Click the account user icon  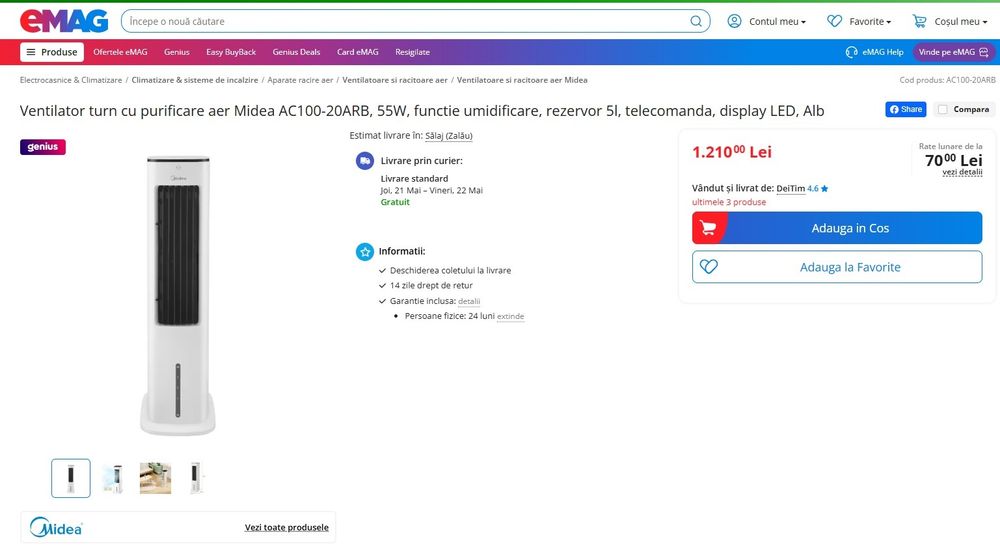pos(734,21)
